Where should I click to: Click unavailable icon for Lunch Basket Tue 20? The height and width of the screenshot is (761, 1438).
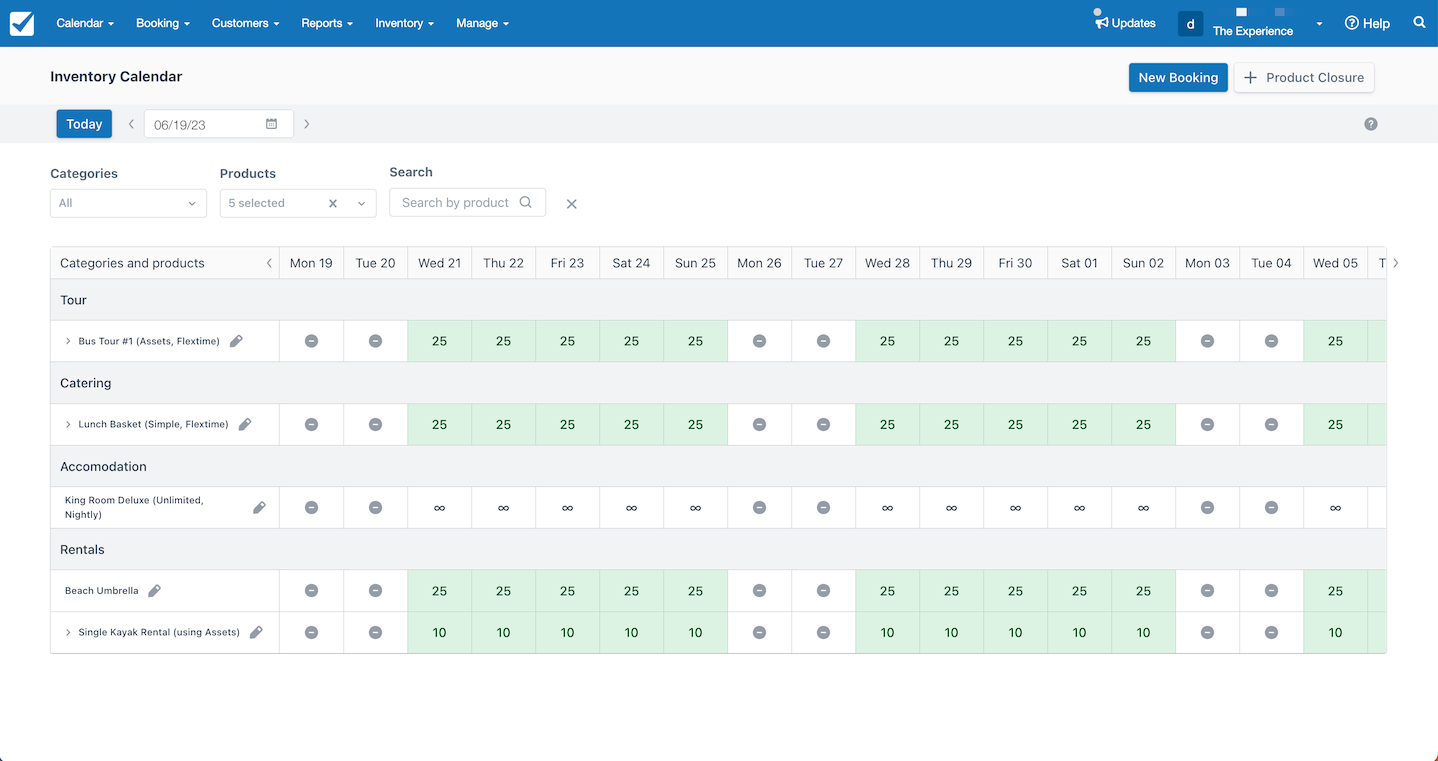point(375,424)
